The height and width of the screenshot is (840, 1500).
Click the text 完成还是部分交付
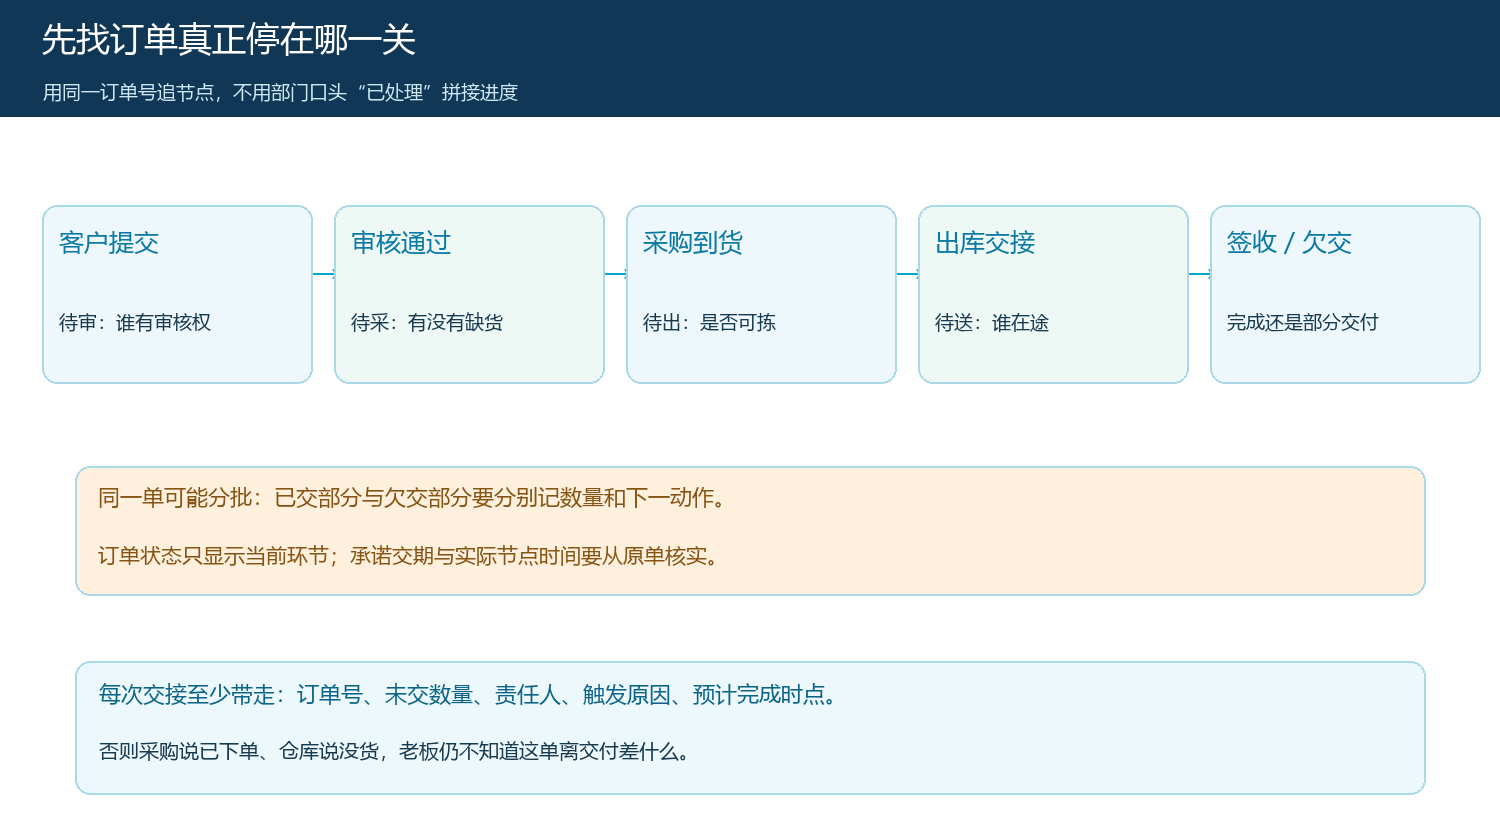coord(1303,323)
